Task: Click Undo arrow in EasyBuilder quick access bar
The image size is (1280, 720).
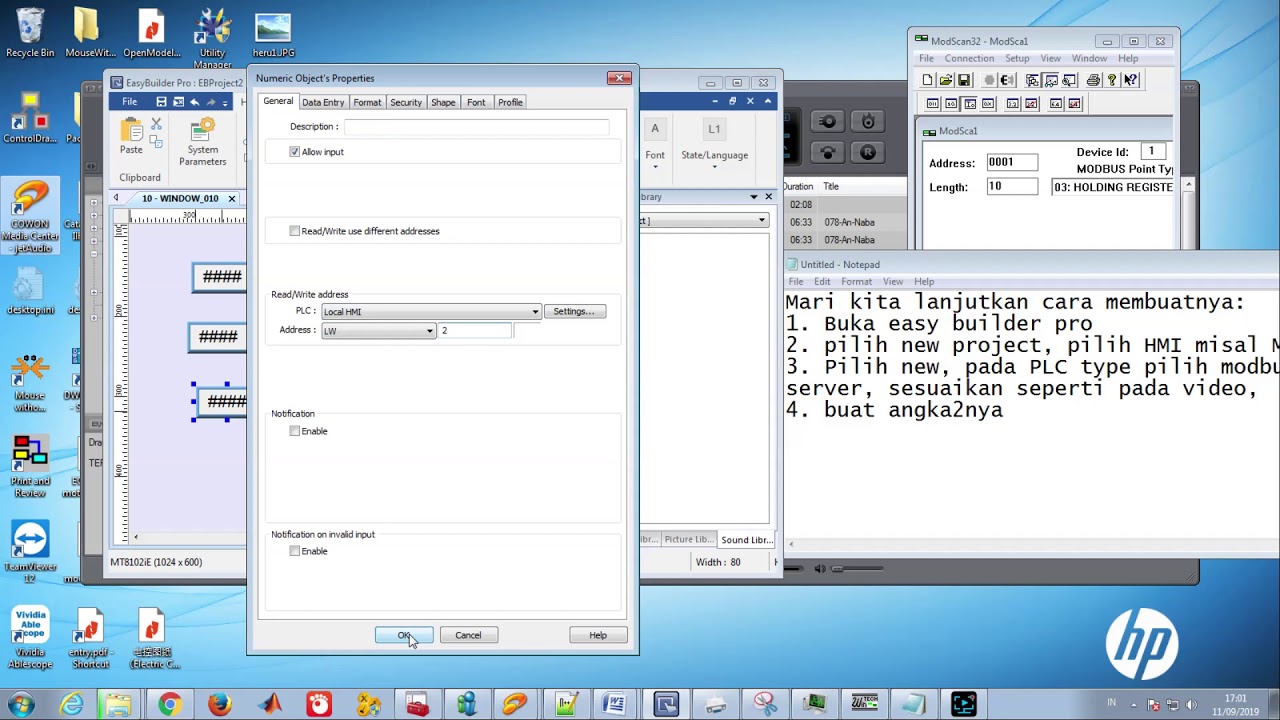Action: 195,102
